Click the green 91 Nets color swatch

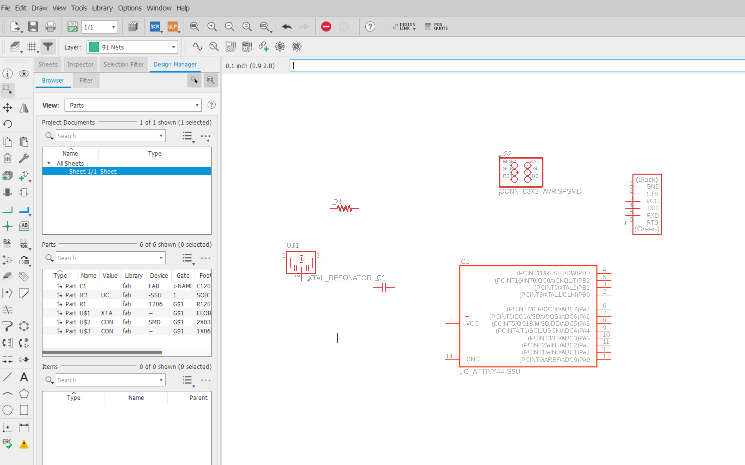coord(94,47)
